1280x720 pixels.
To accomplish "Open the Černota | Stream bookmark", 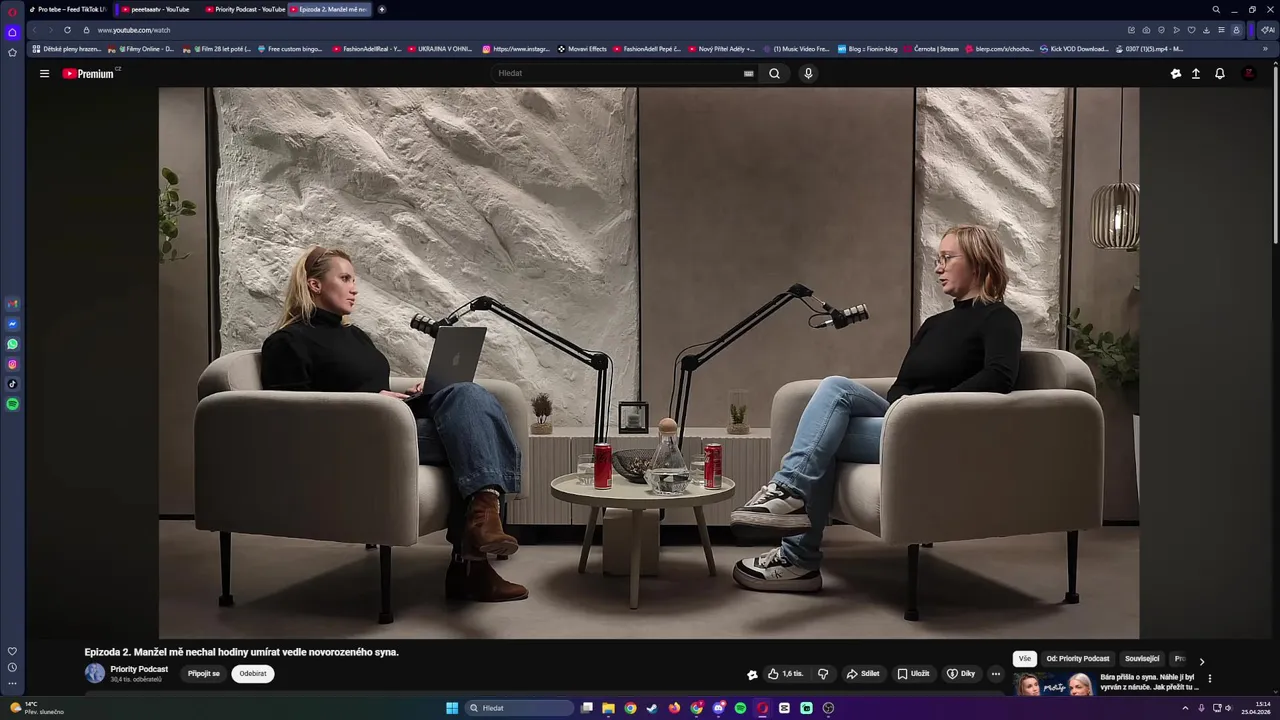I will pyautogui.click(x=931, y=48).
